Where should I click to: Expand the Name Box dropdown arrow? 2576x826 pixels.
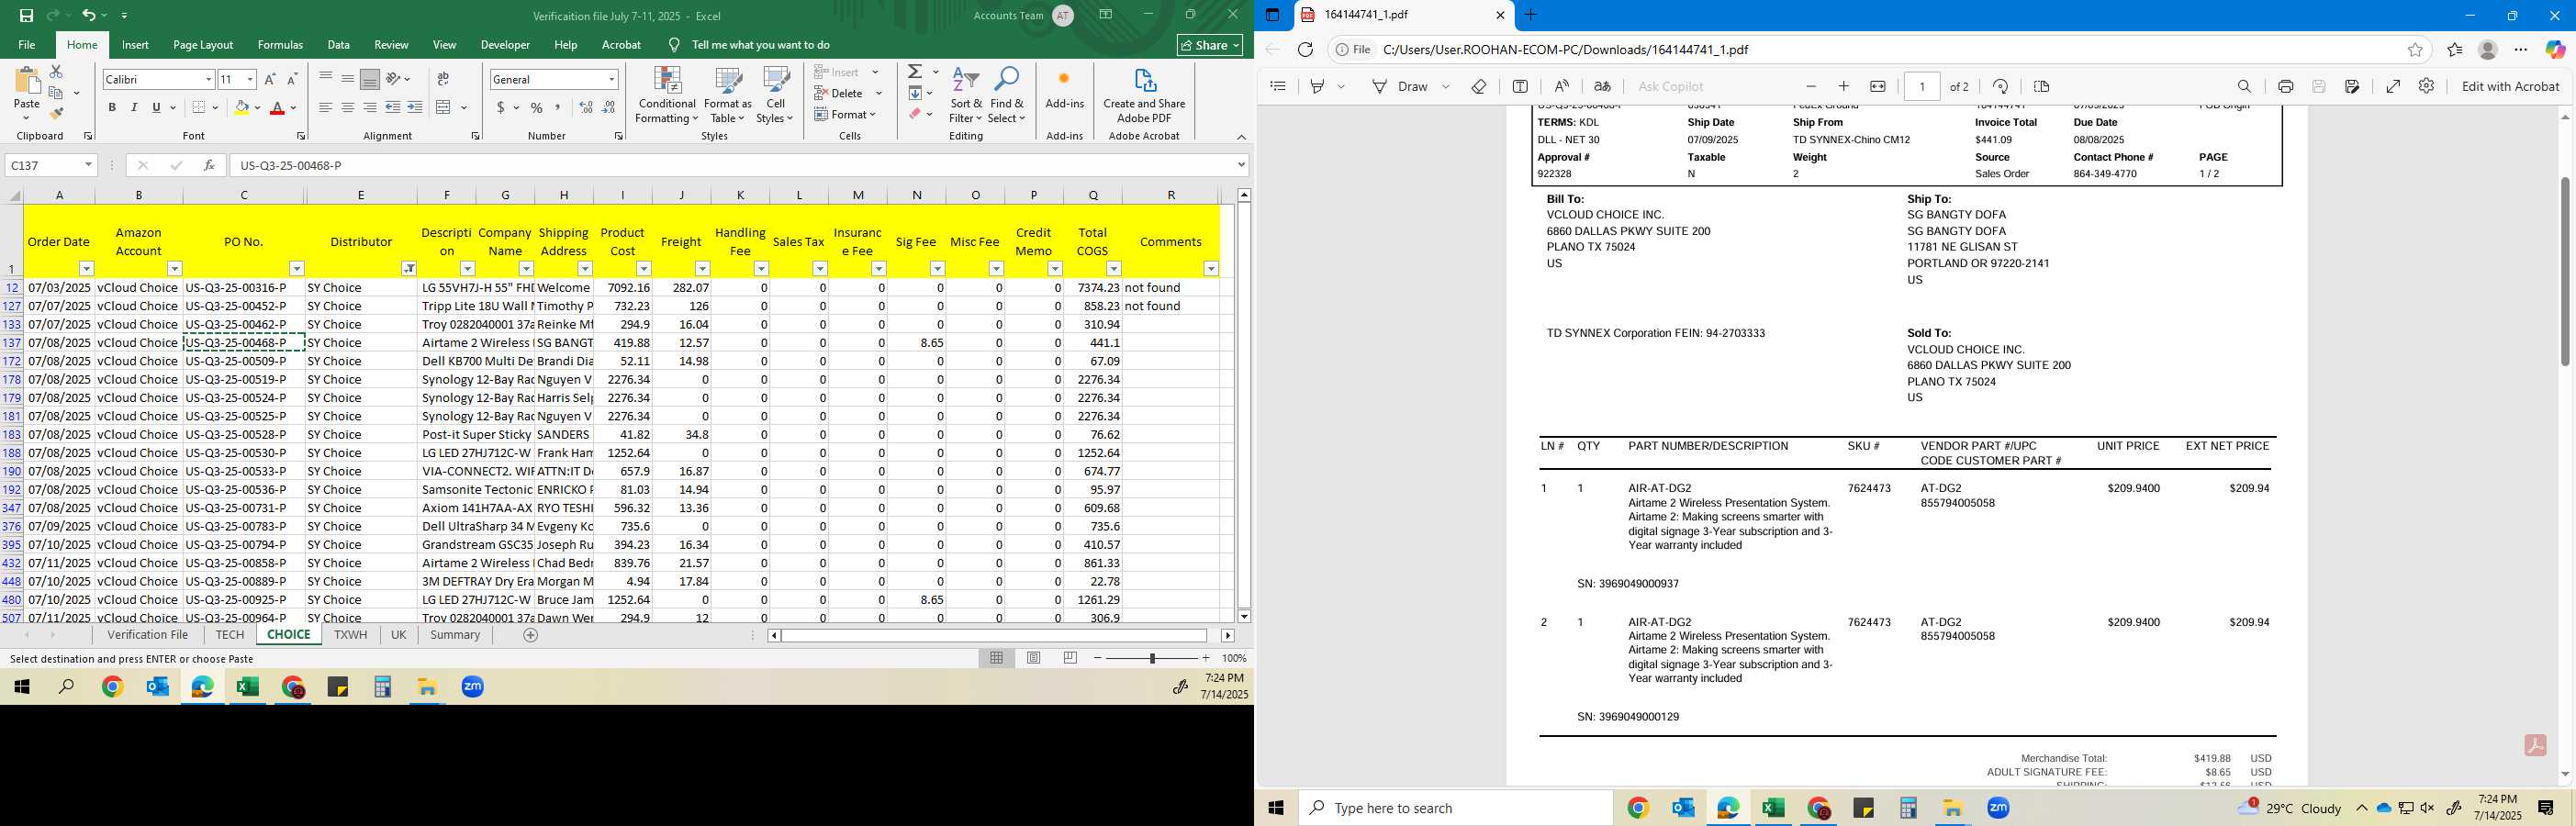88,165
